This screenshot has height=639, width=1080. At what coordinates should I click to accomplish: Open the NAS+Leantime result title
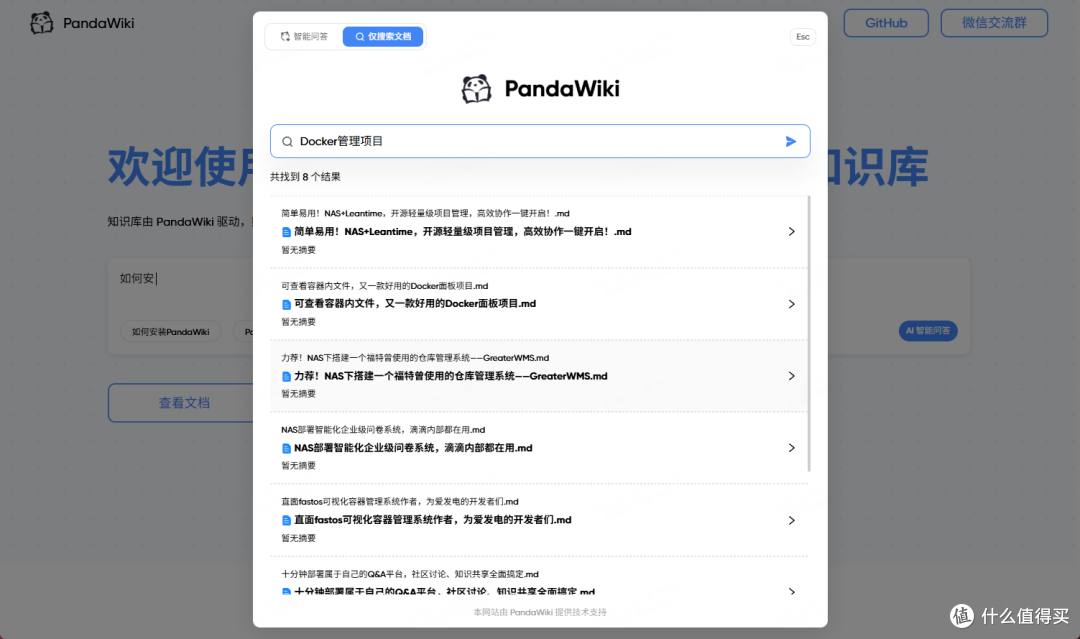click(462, 232)
